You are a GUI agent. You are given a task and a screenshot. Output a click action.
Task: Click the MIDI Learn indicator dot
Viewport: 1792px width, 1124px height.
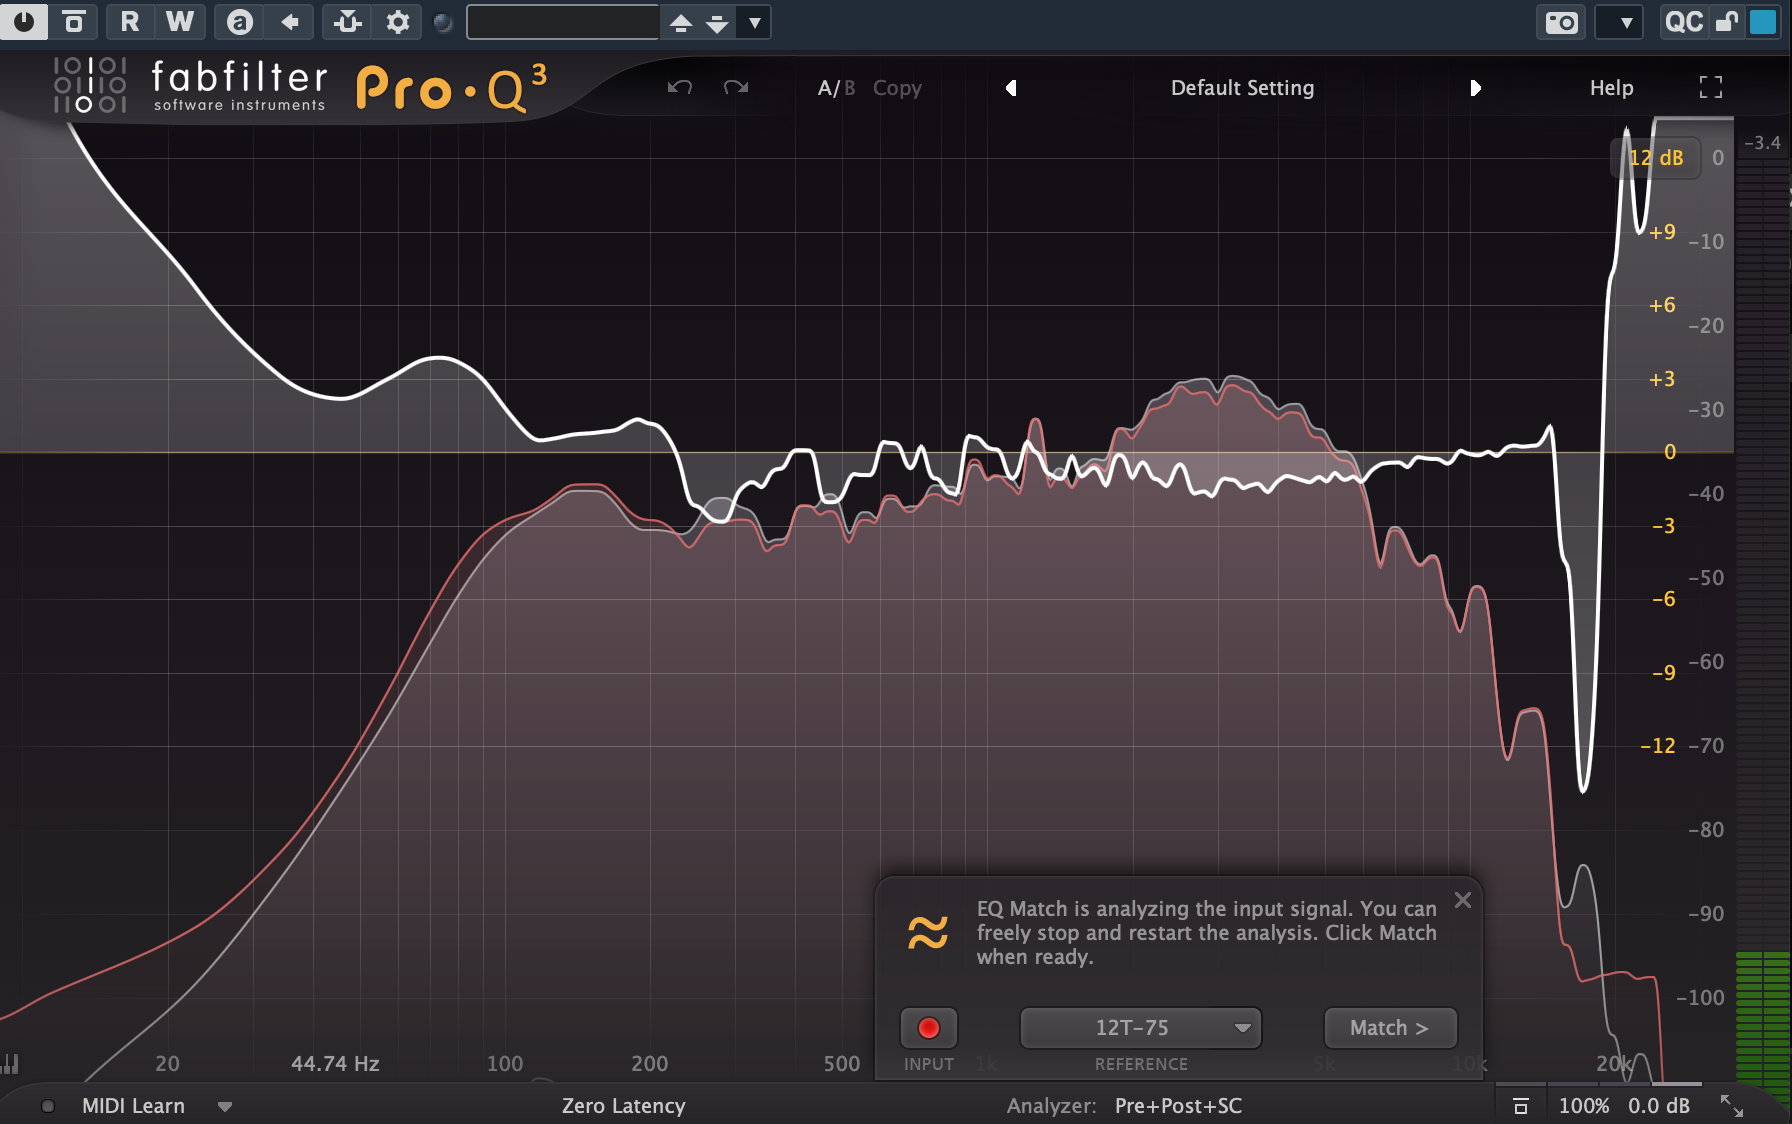47,1106
